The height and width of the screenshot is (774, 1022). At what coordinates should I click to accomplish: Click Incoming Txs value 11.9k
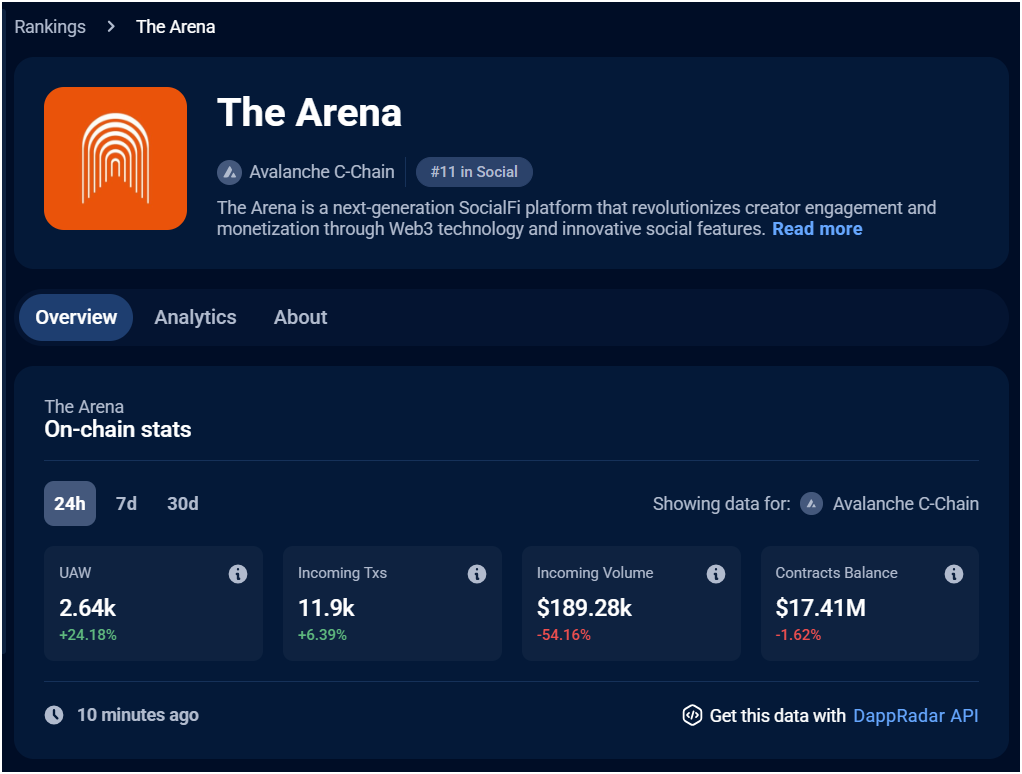[326, 608]
